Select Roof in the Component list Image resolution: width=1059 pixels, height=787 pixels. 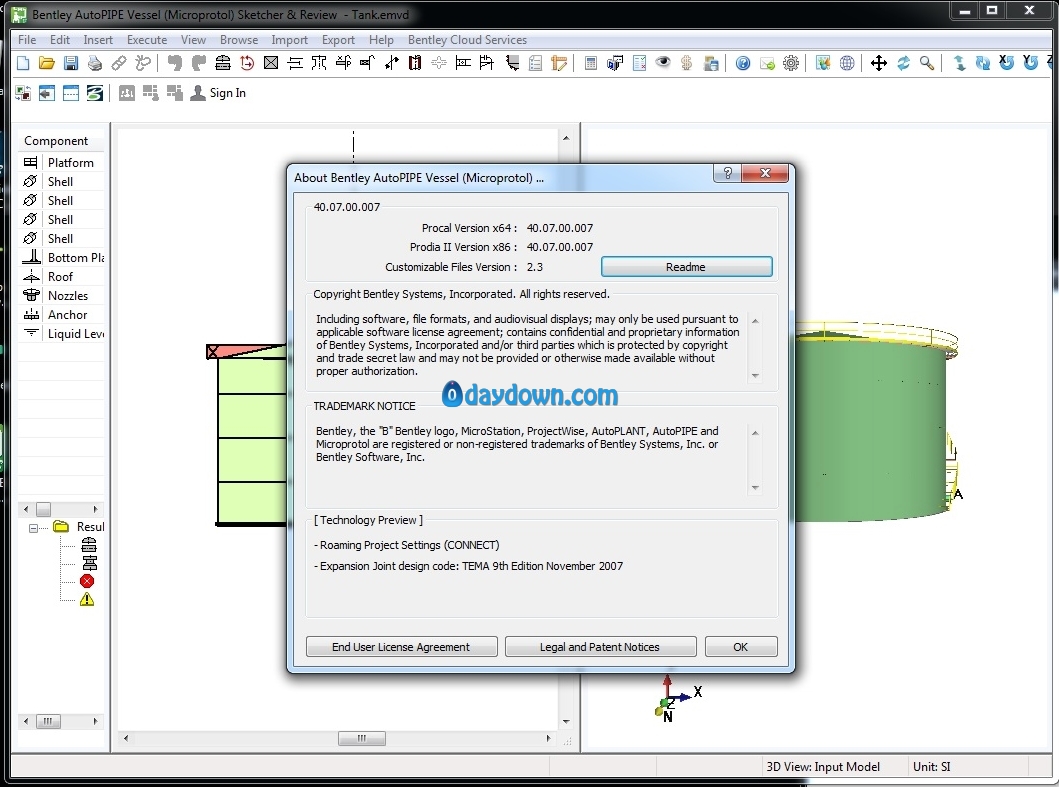(62, 276)
